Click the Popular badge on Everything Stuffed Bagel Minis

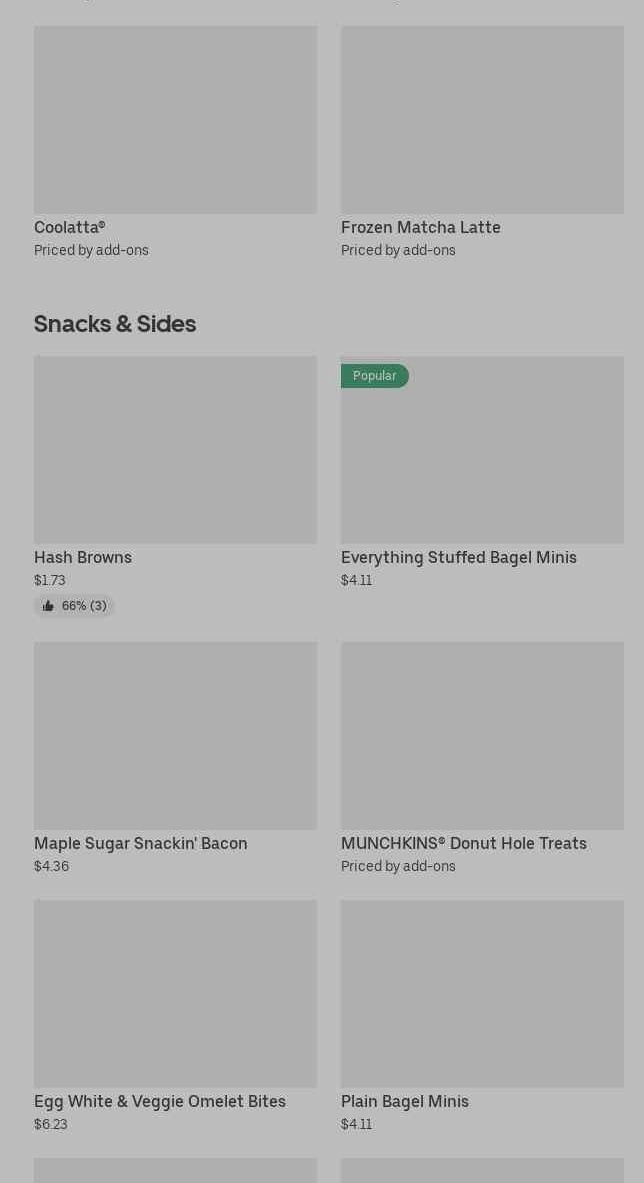(x=374, y=376)
